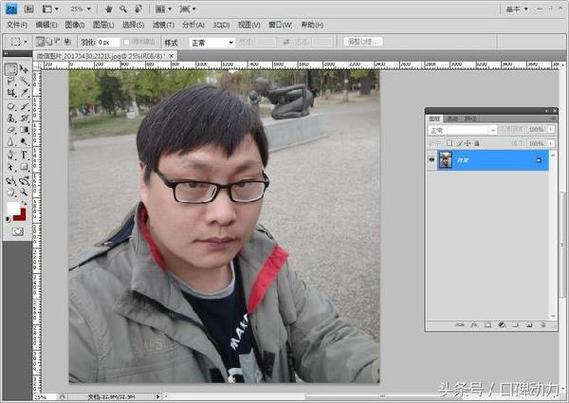Select the Blur tool
The image size is (569, 403).
tap(11, 142)
